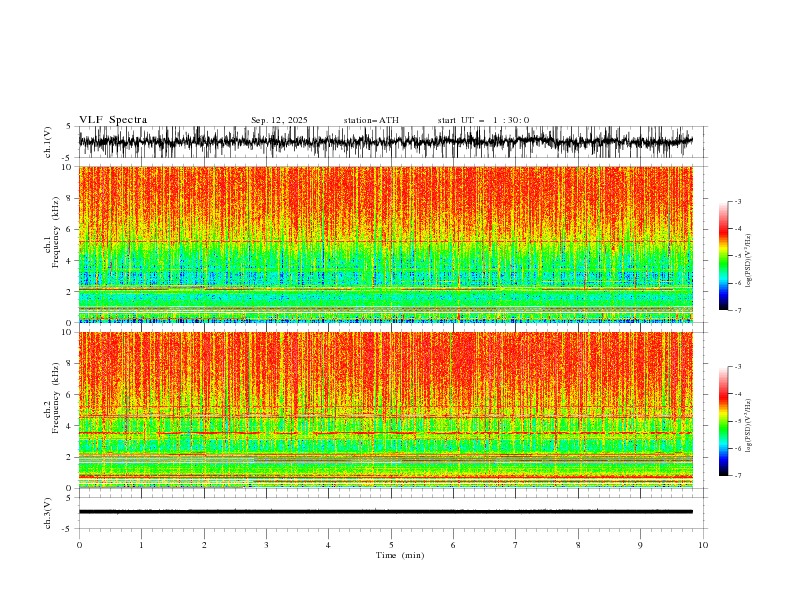Click the '0' tick on the time axis
This screenshot has width=792, height=612.
point(79,545)
